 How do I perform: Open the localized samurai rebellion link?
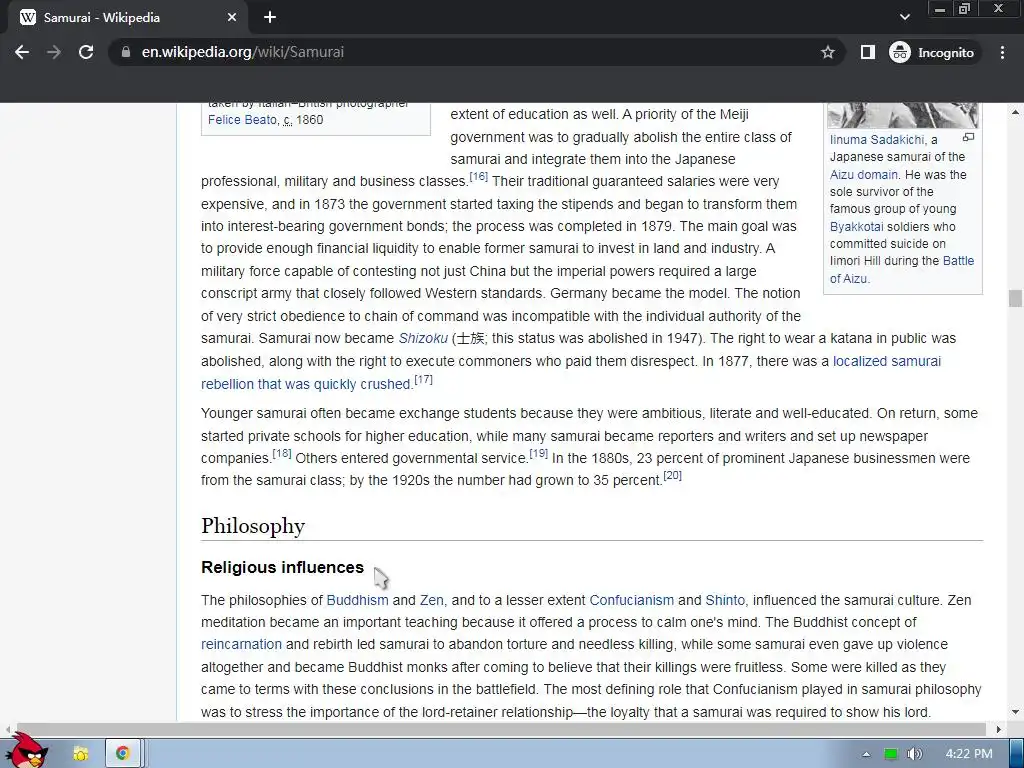click(x=887, y=361)
